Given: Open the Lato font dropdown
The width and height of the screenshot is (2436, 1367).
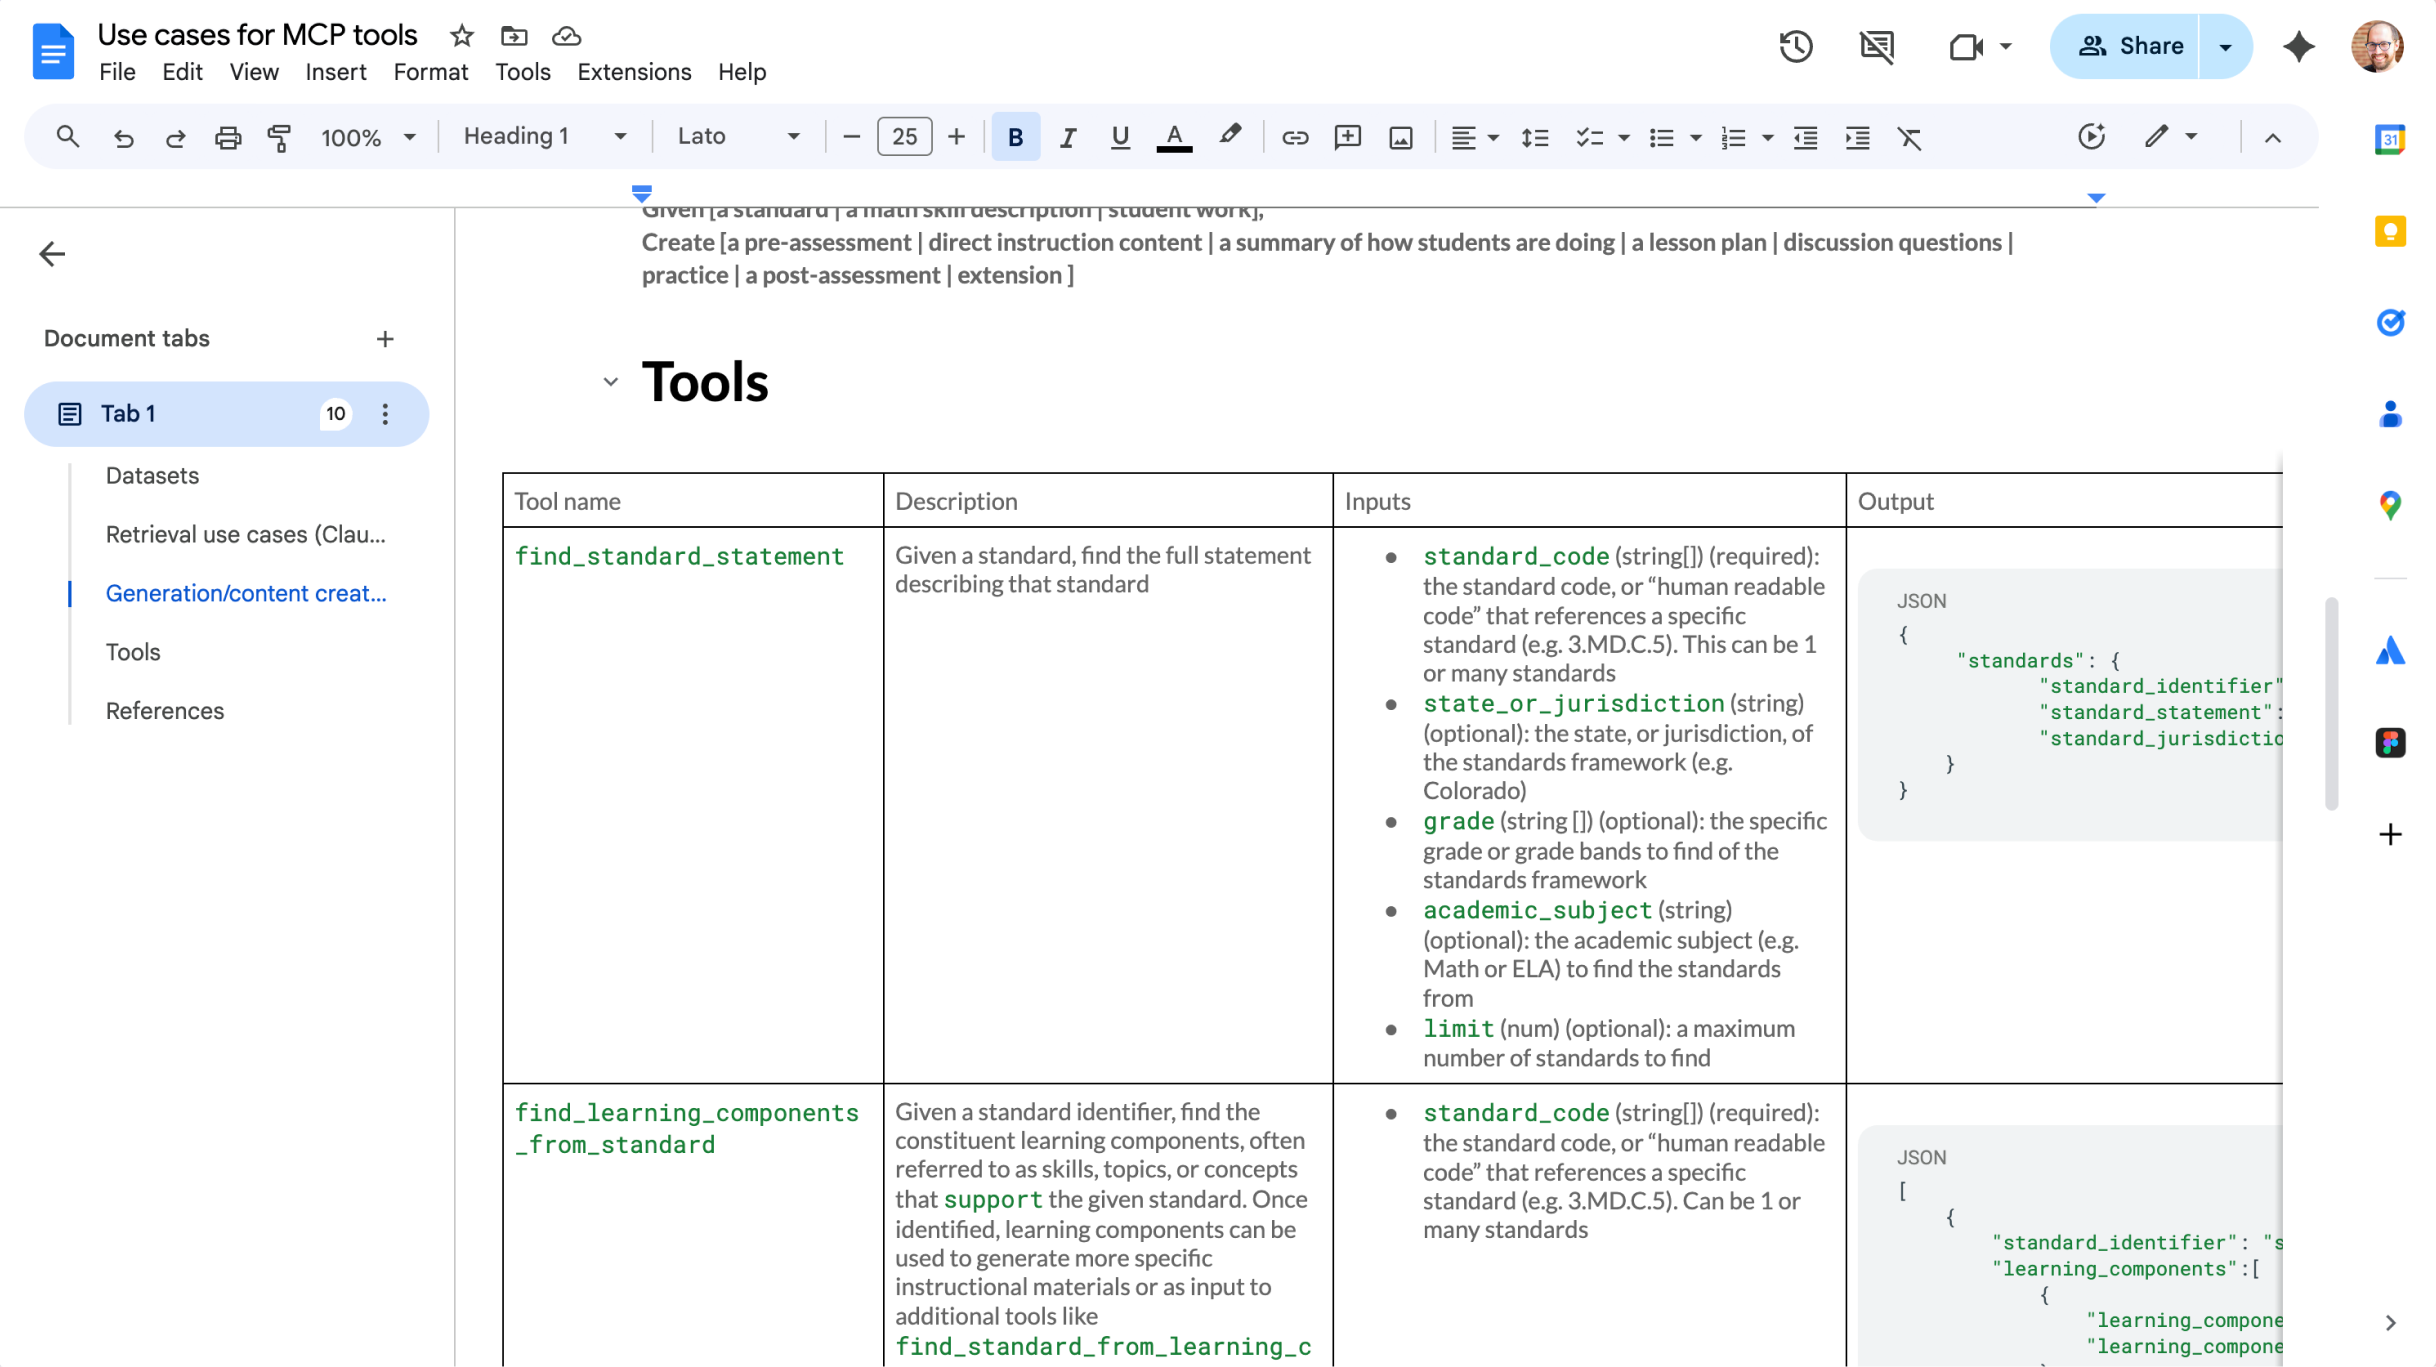Looking at the screenshot, I should tap(738, 137).
